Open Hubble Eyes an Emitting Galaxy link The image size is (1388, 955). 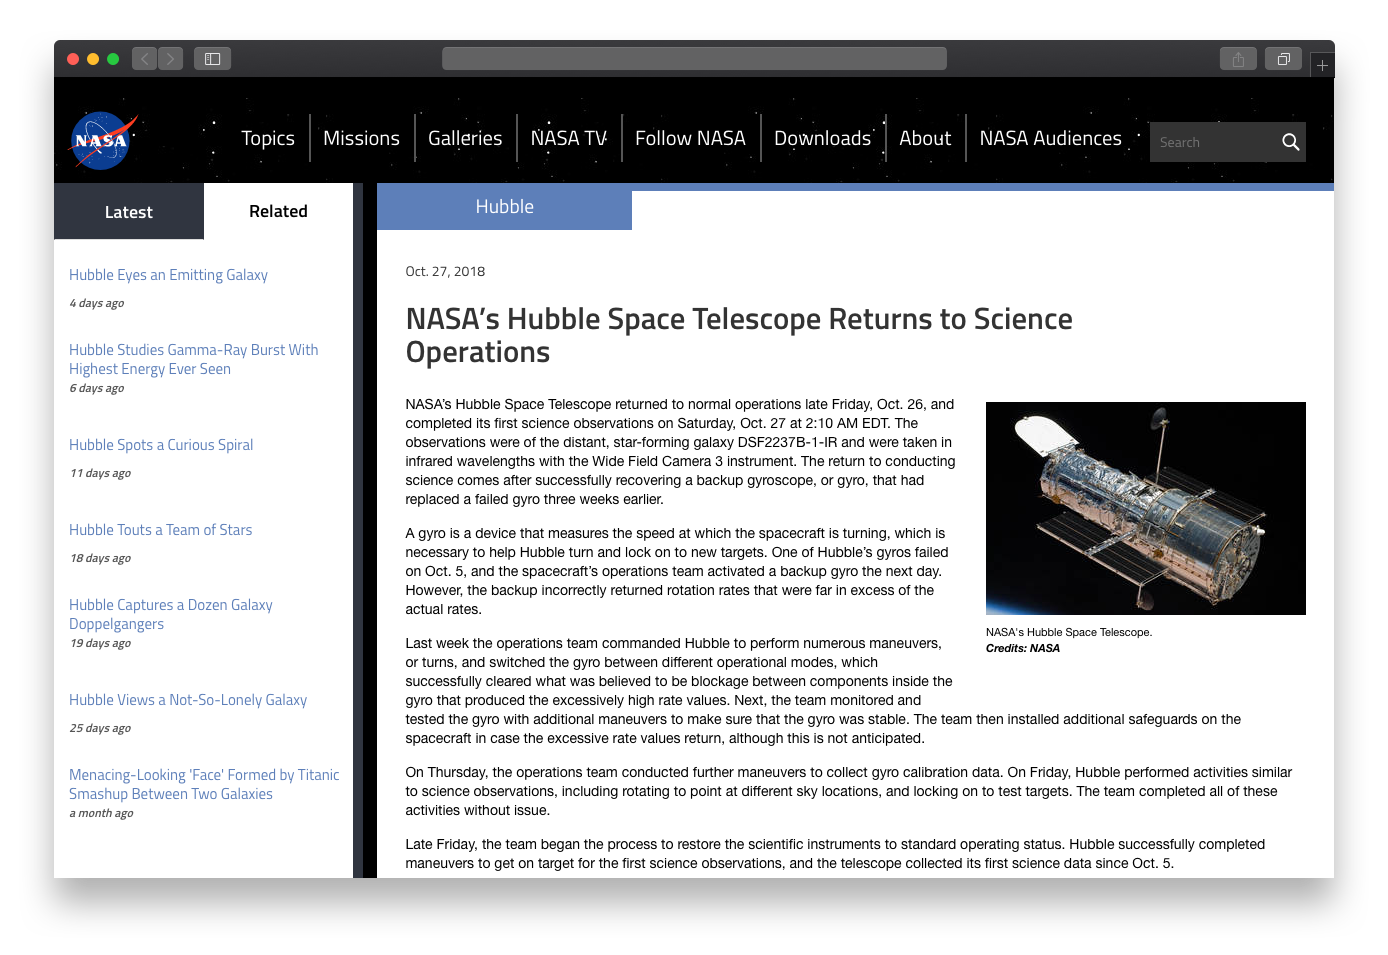point(168,275)
